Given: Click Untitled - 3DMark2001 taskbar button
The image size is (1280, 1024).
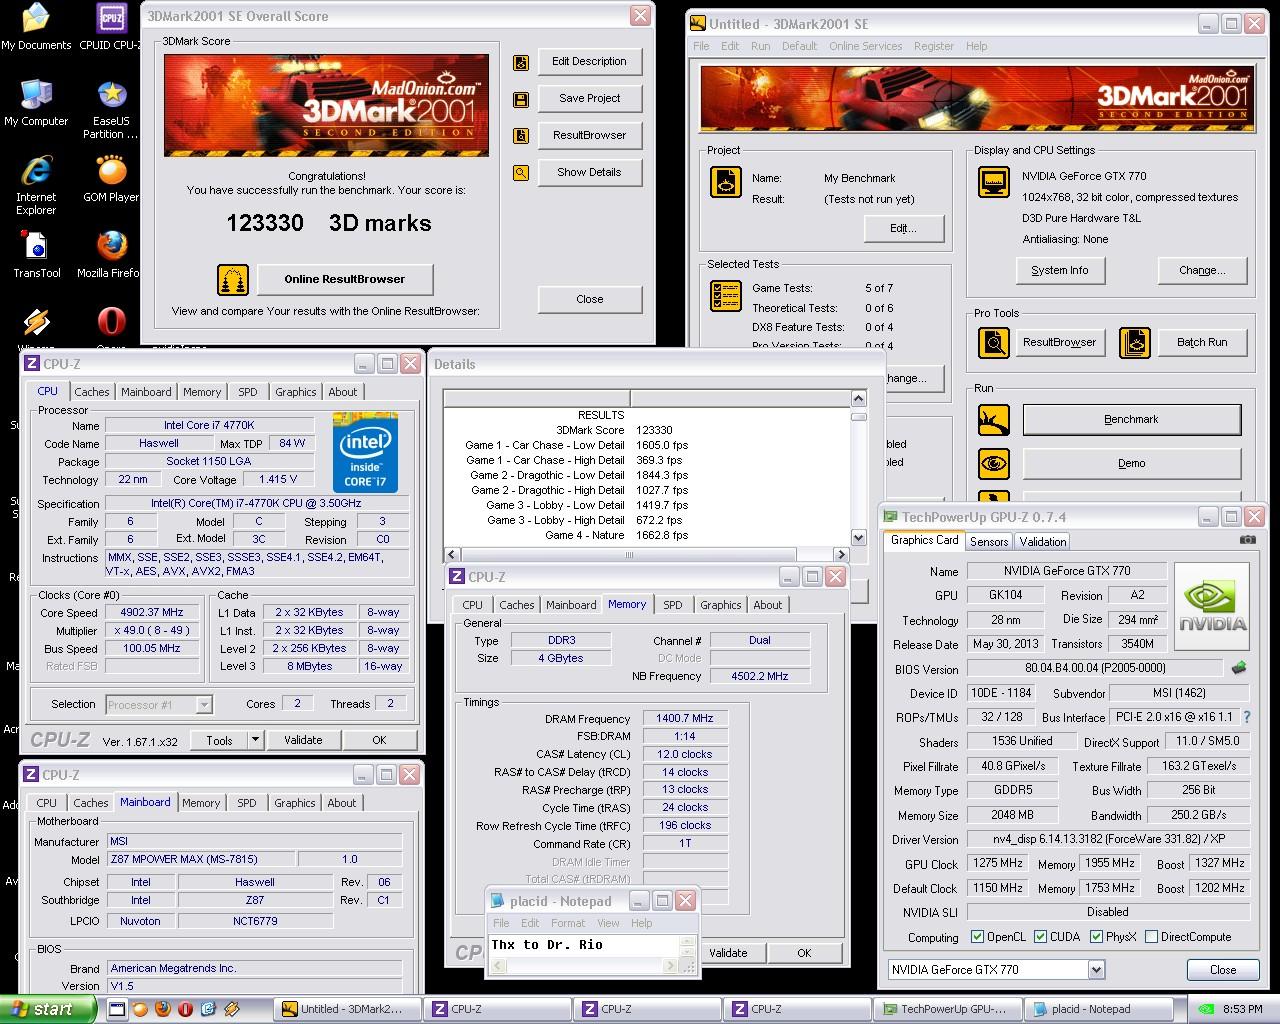Looking at the screenshot, I should 349,1009.
